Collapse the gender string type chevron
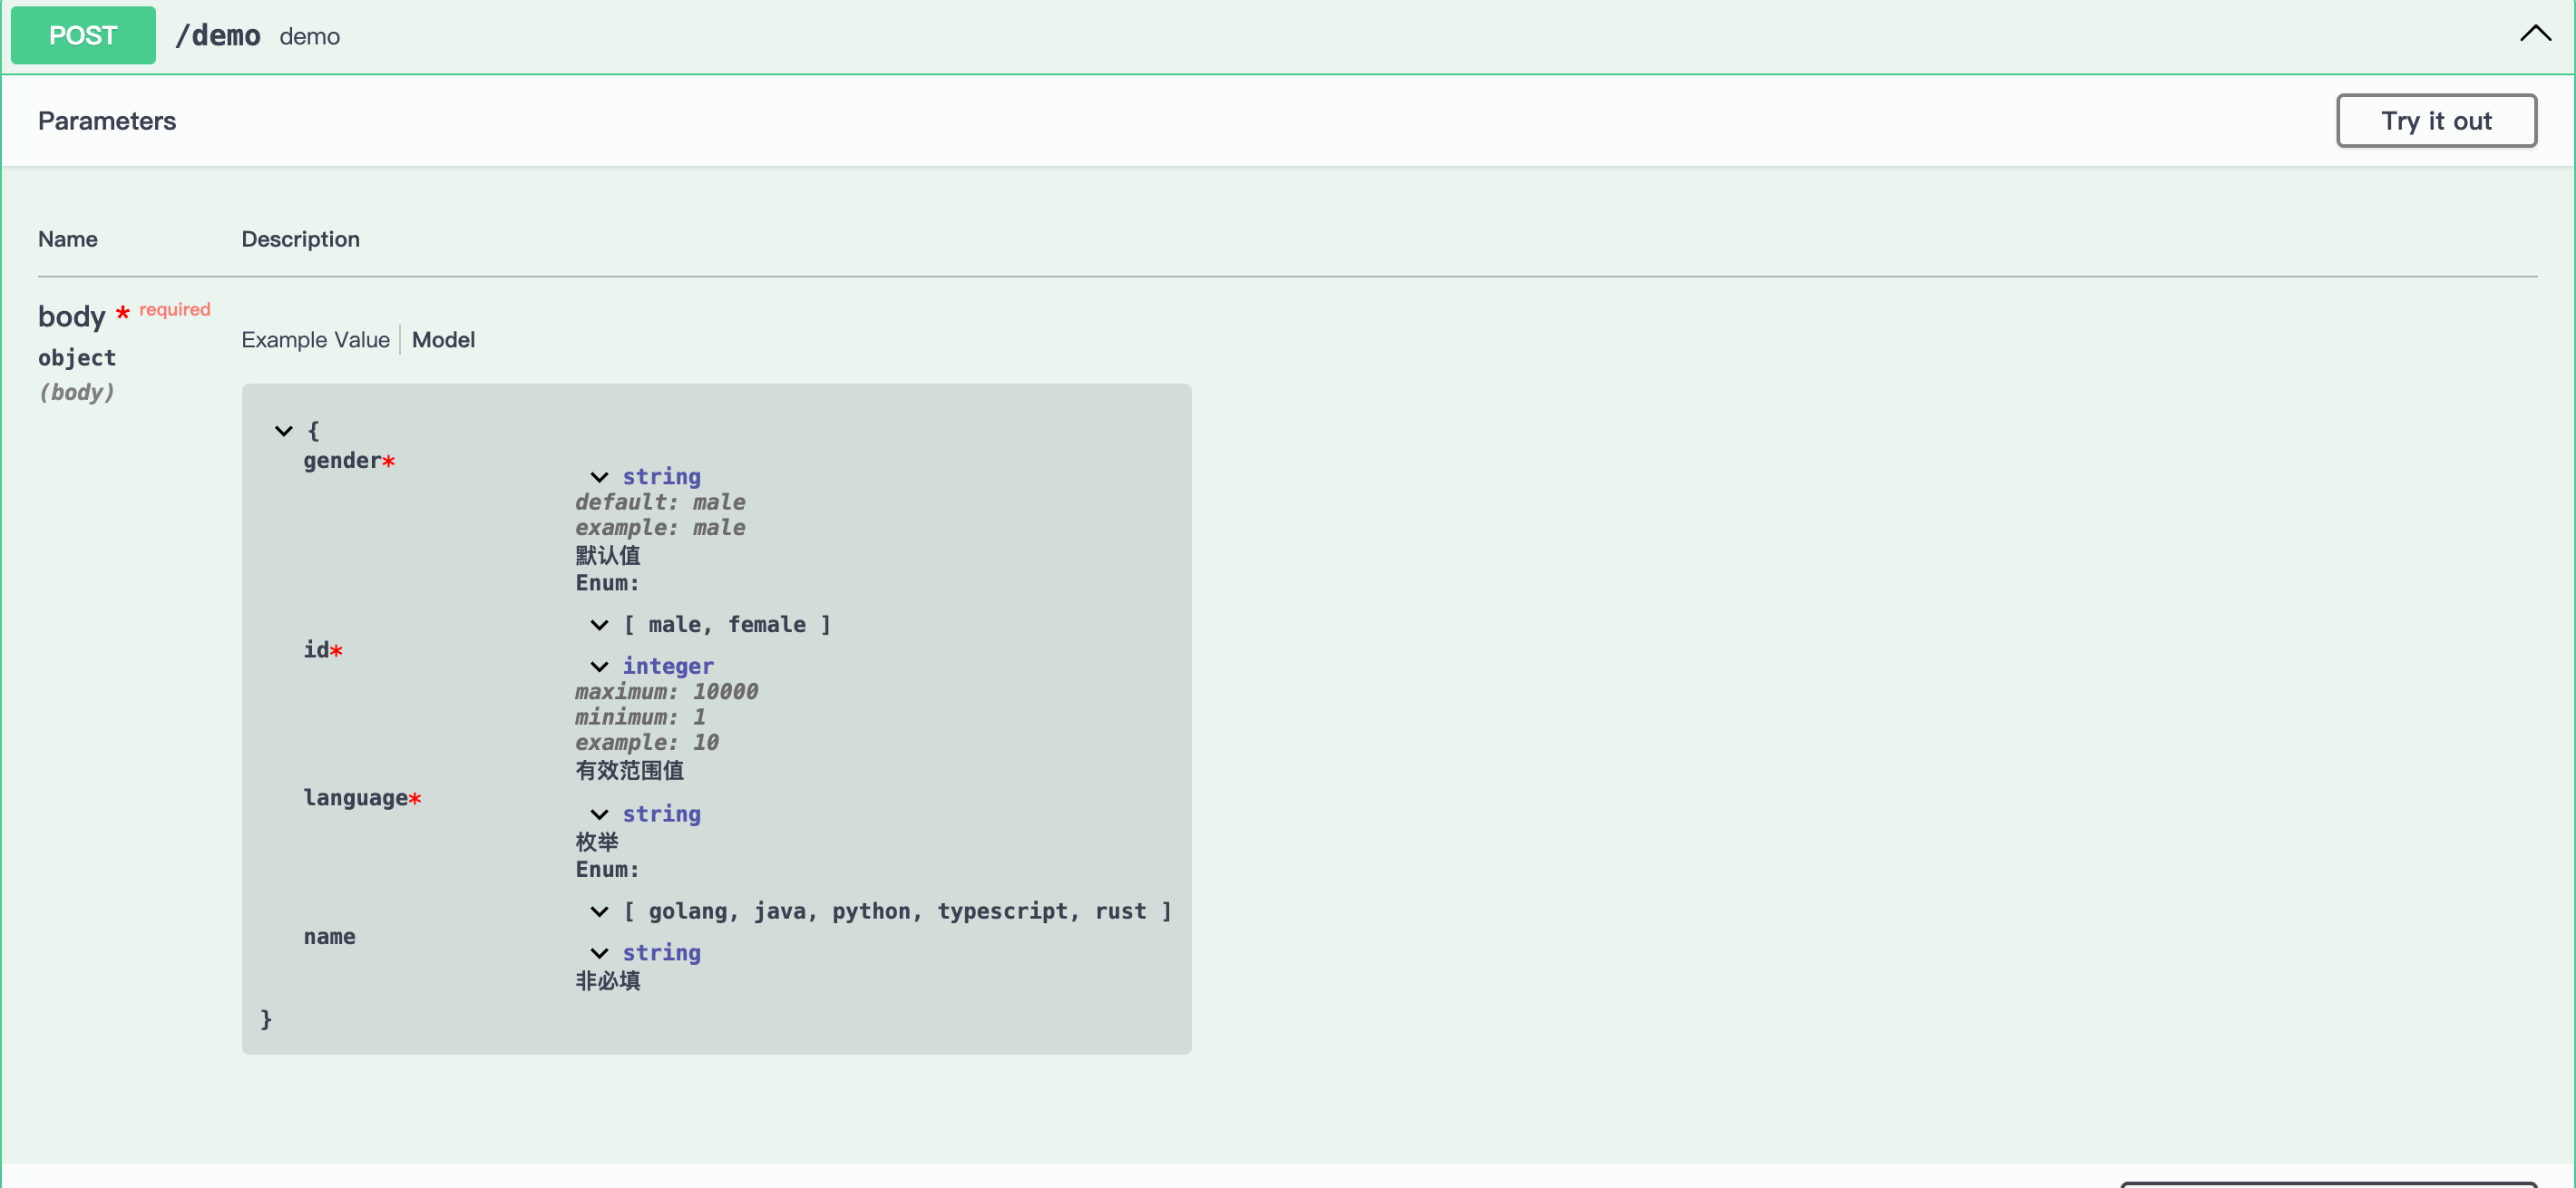This screenshot has height=1188, width=2576. pos(599,477)
